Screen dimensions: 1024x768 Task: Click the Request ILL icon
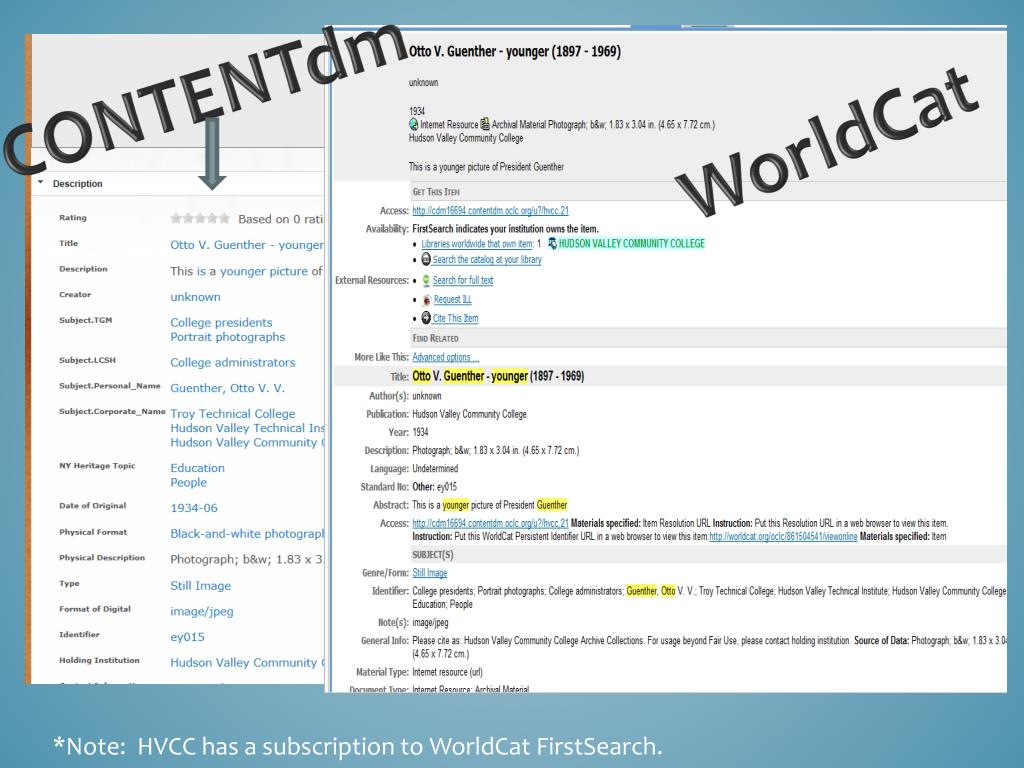[x=426, y=299]
